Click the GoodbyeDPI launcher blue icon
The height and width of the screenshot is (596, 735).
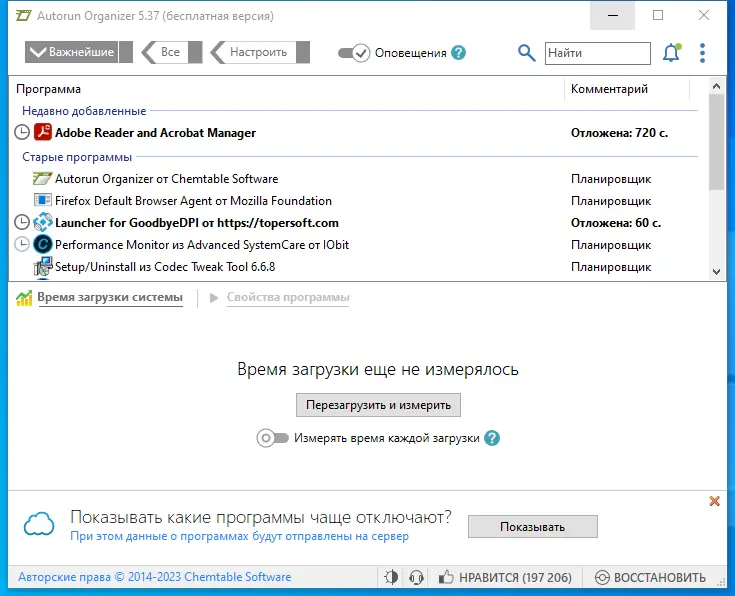click(43, 222)
